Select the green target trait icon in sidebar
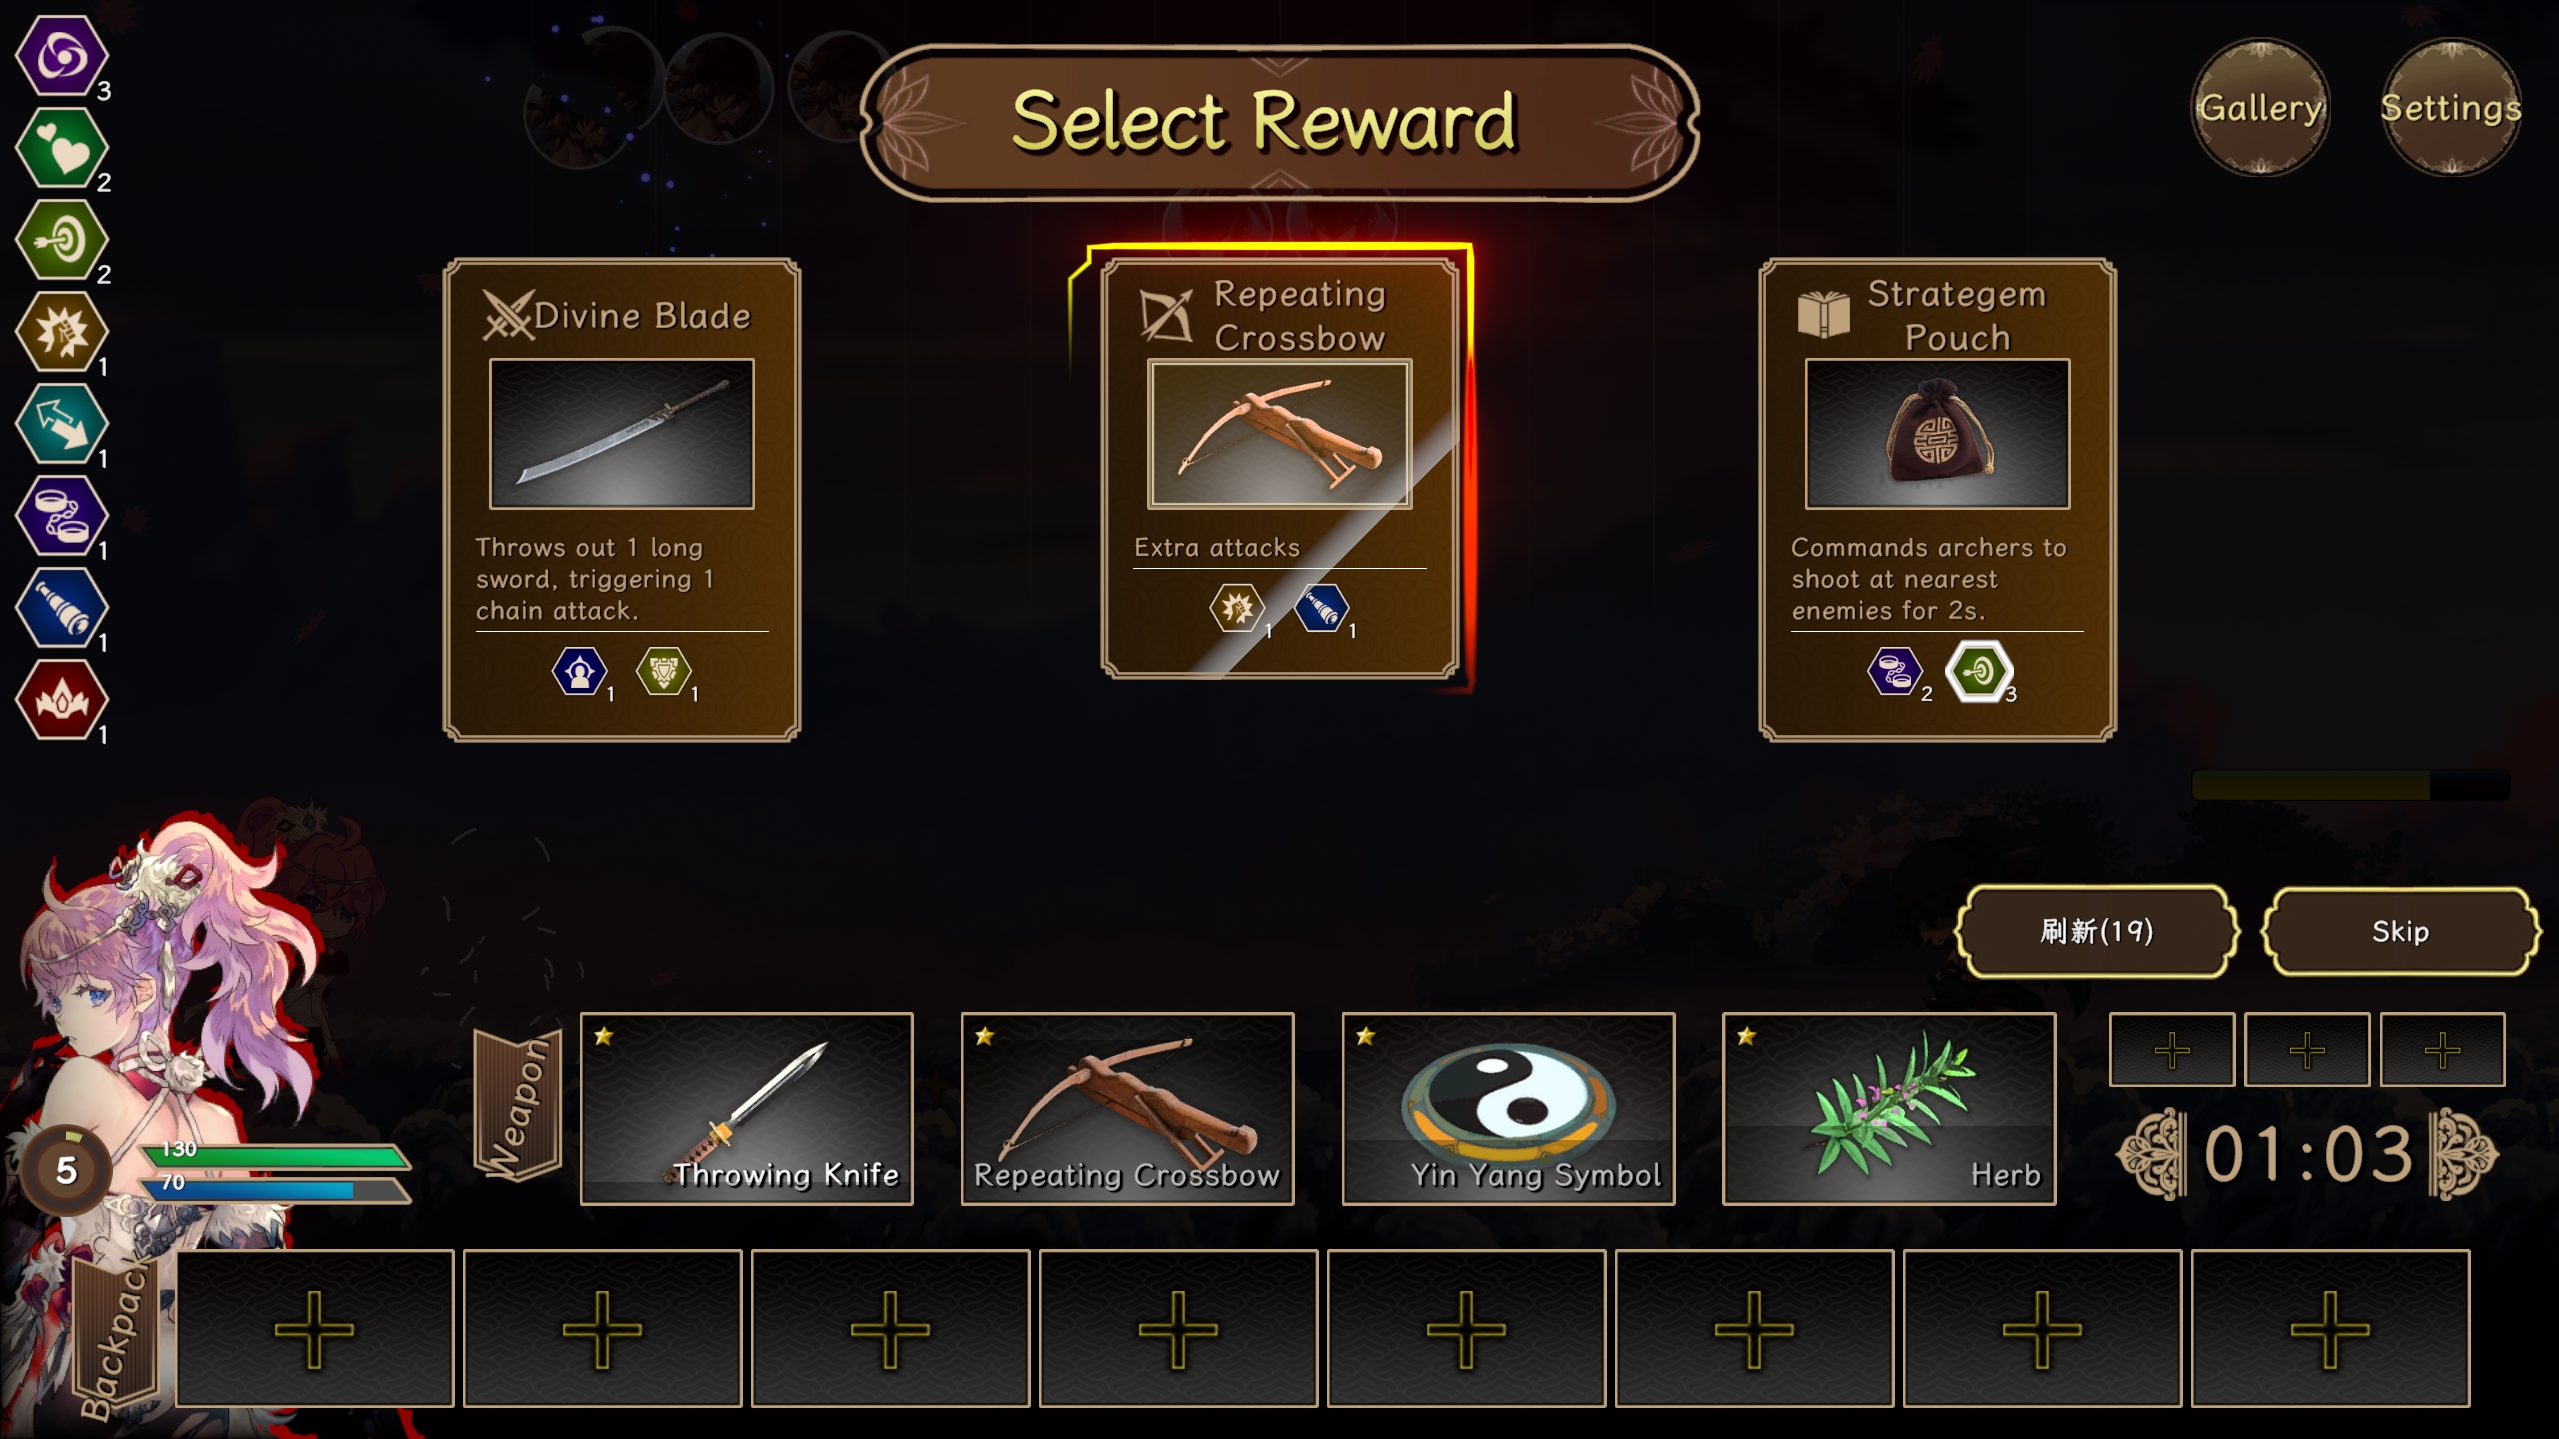The height and width of the screenshot is (1439, 2559). [x=62, y=240]
